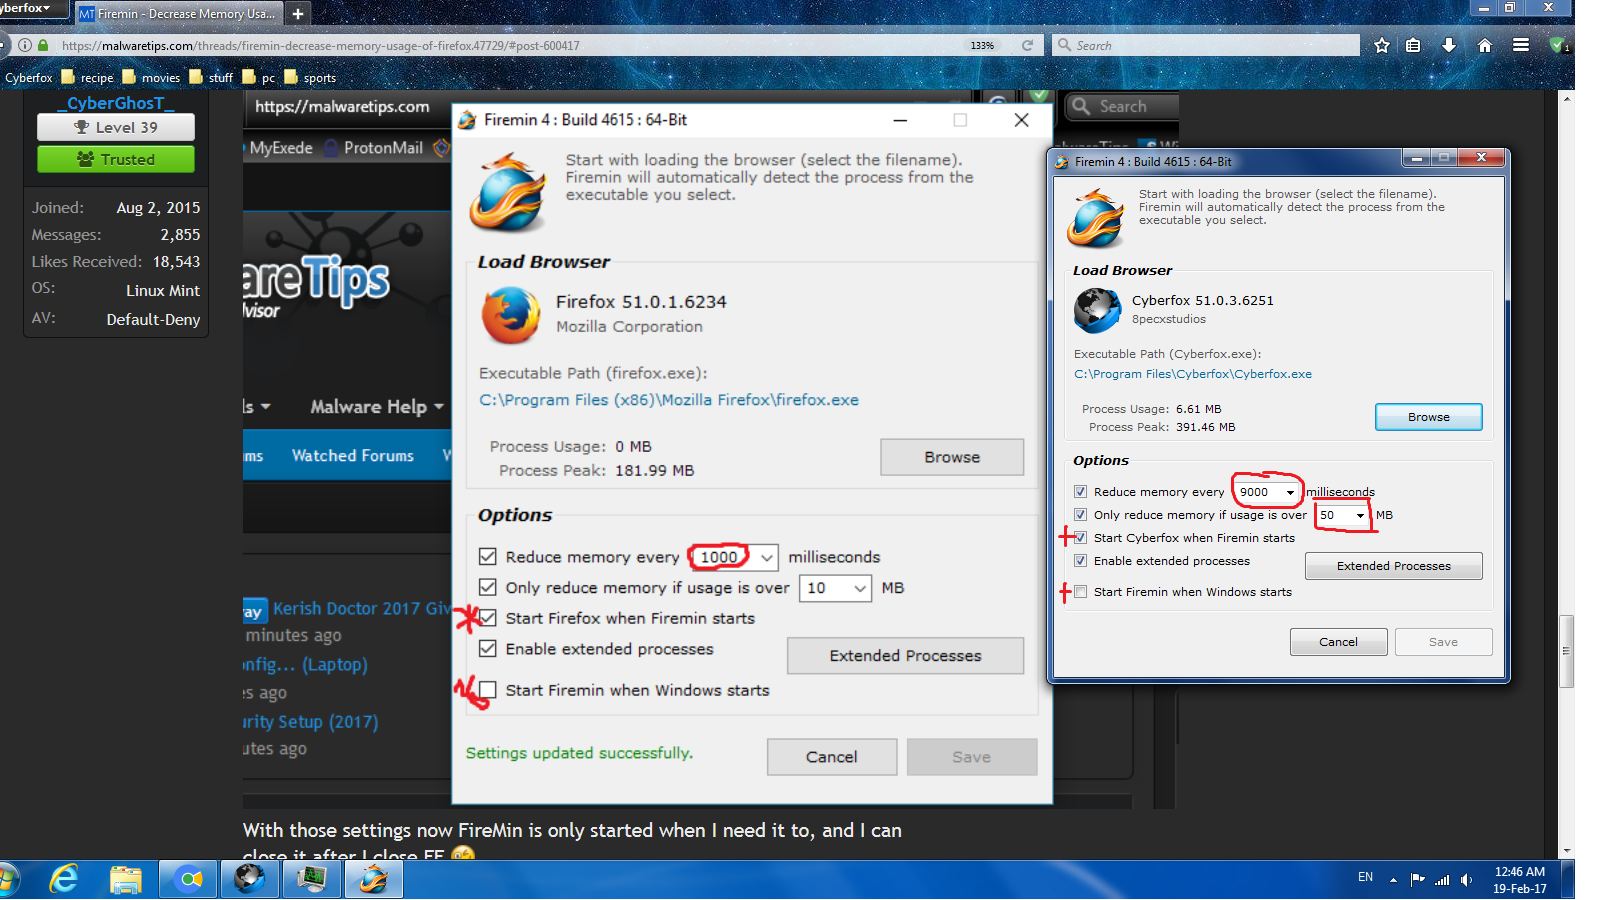Screen dimensions: 1600x900
Task: Open the stuff bookmark folder
Action: tap(211, 77)
